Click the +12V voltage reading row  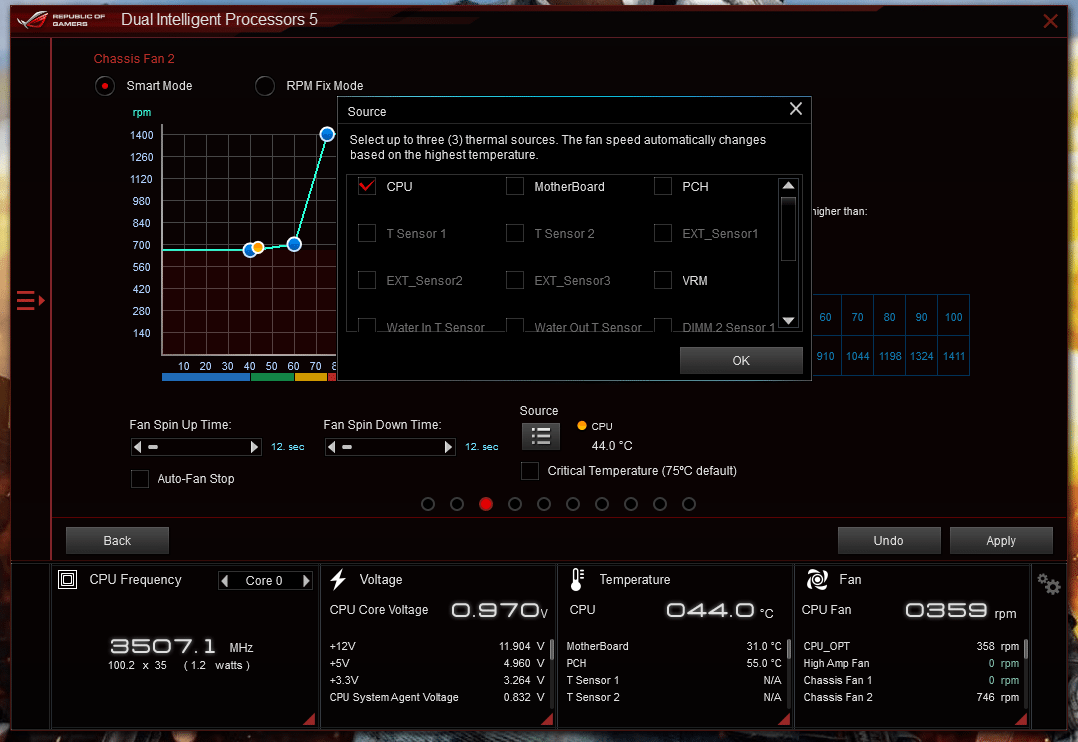437,646
